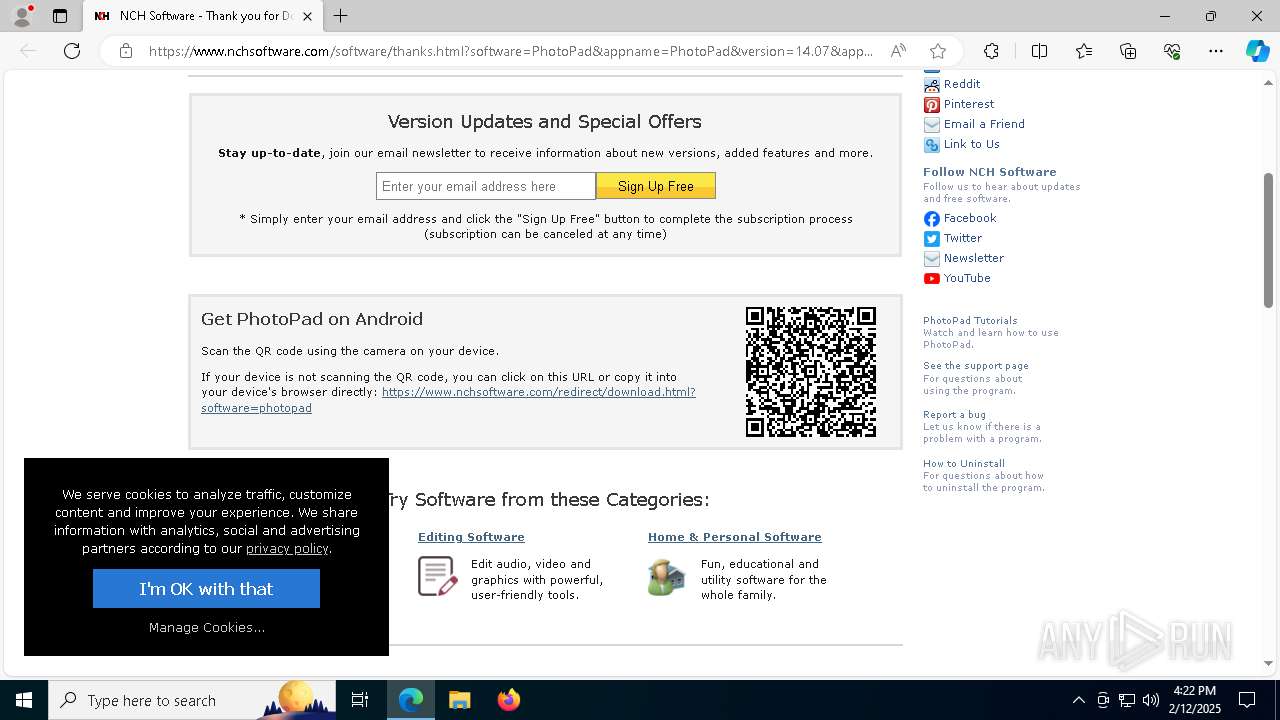Open Collections icon
Screen dimensions: 1280x720
click(x=1128, y=51)
